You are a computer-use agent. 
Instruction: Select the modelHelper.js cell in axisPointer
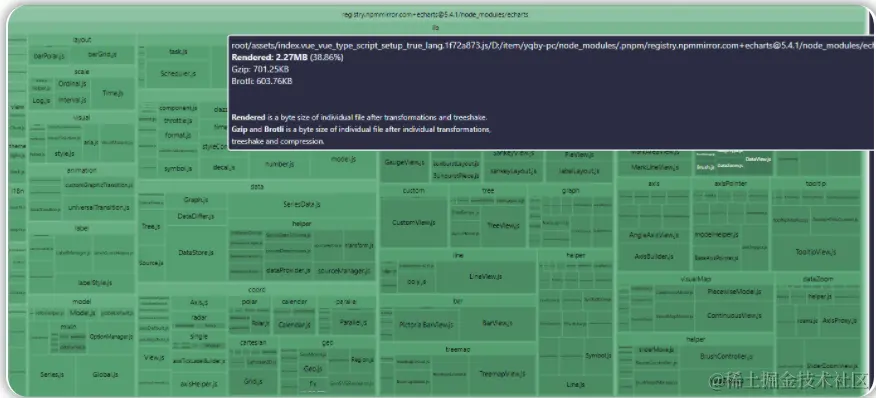click(x=717, y=235)
